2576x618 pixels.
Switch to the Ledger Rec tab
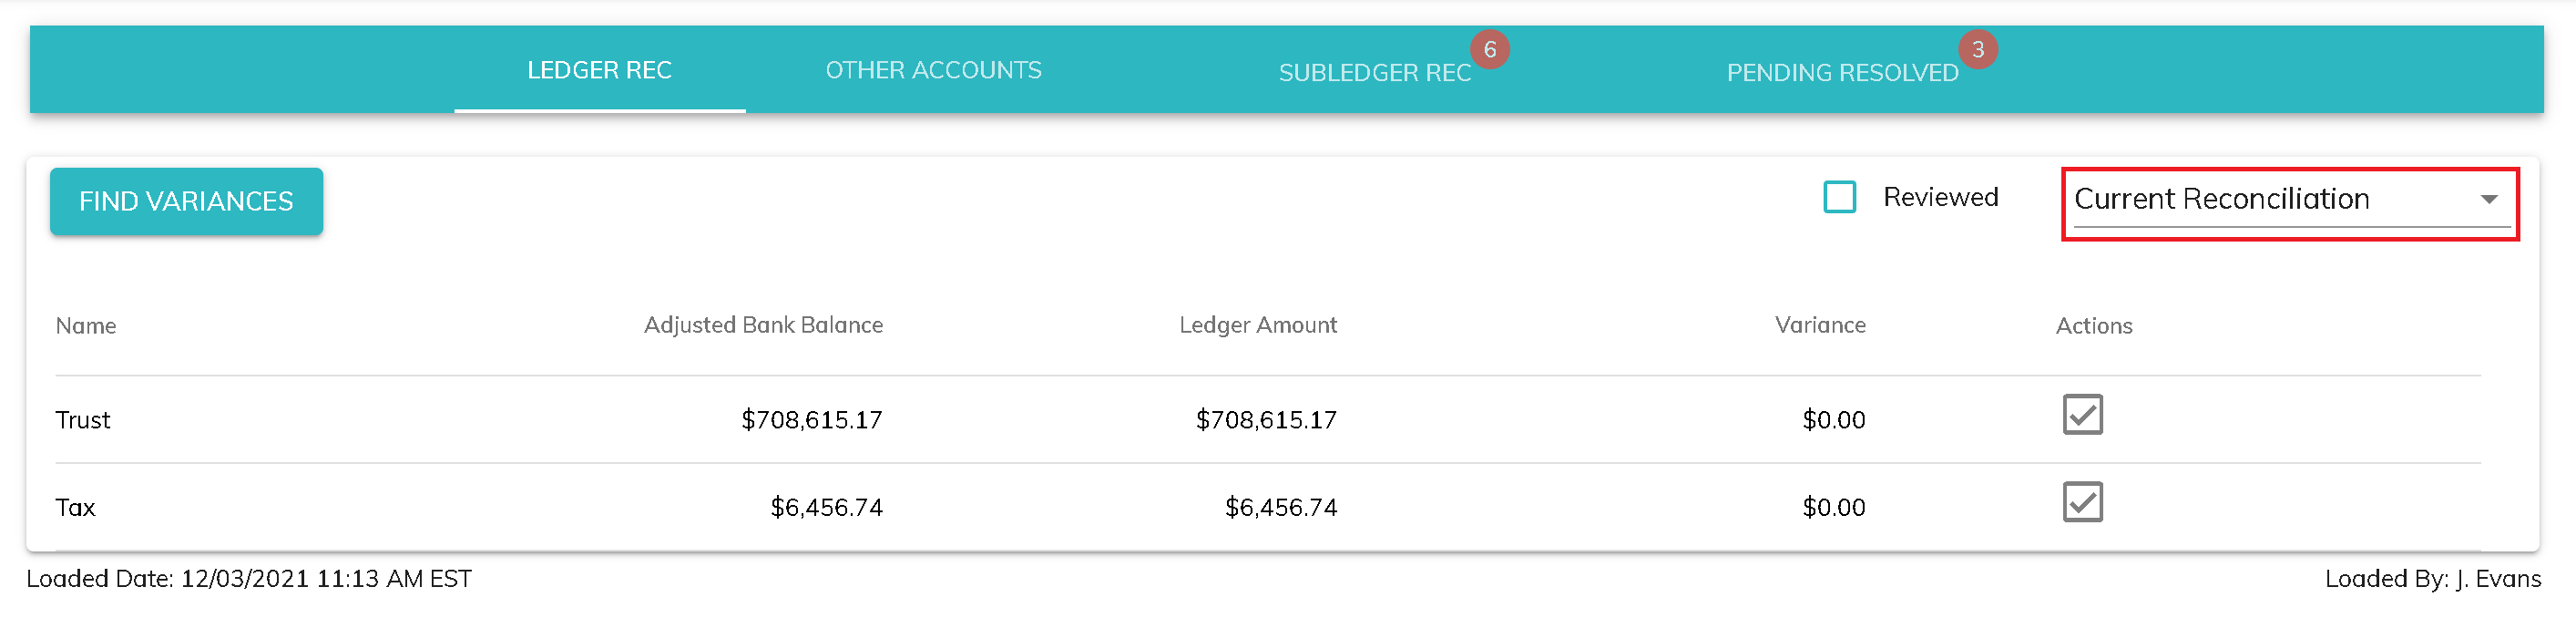pyautogui.click(x=599, y=70)
